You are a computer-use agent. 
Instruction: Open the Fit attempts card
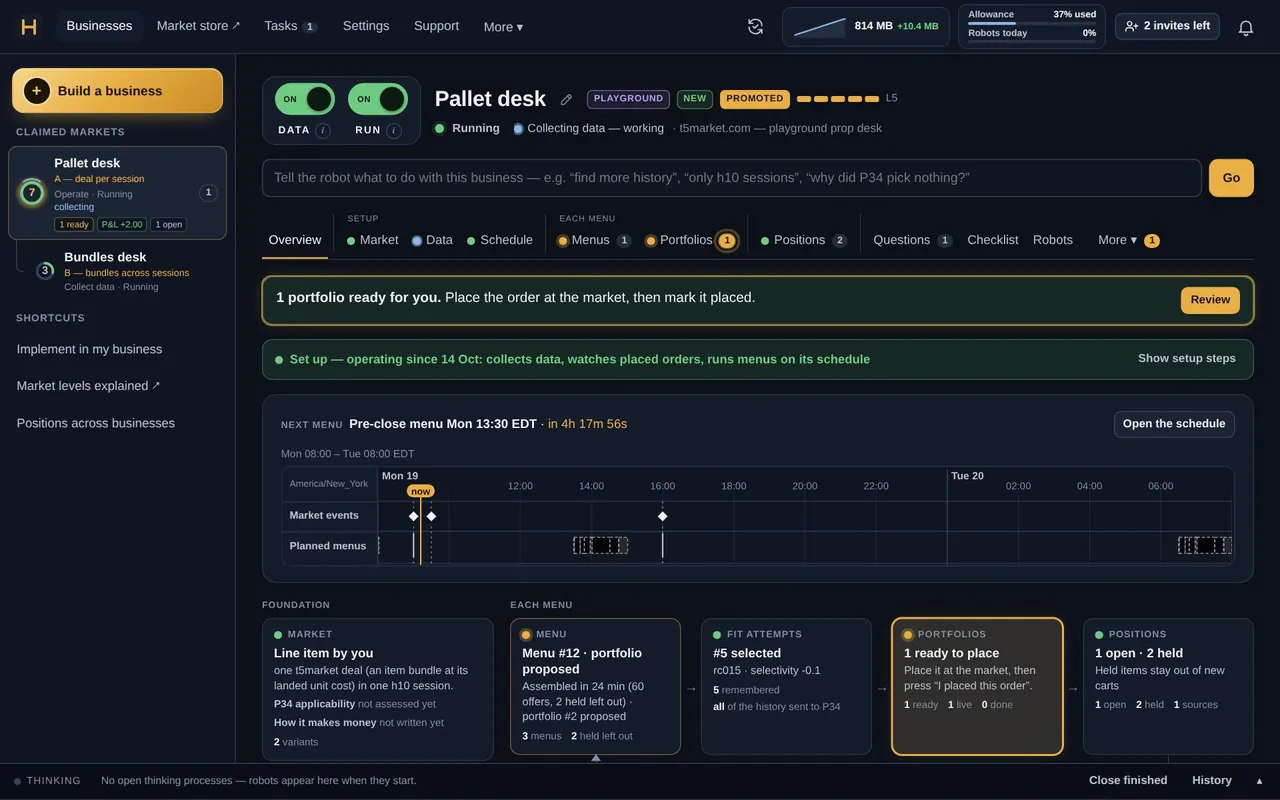tap(786, 686)
